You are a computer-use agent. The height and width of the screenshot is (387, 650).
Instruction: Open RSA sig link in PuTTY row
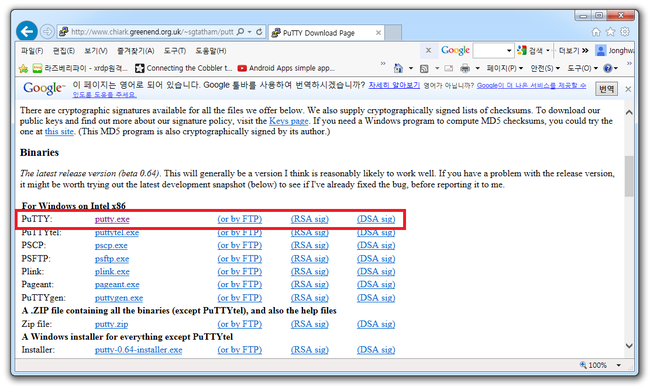click(x=309, y=219)
